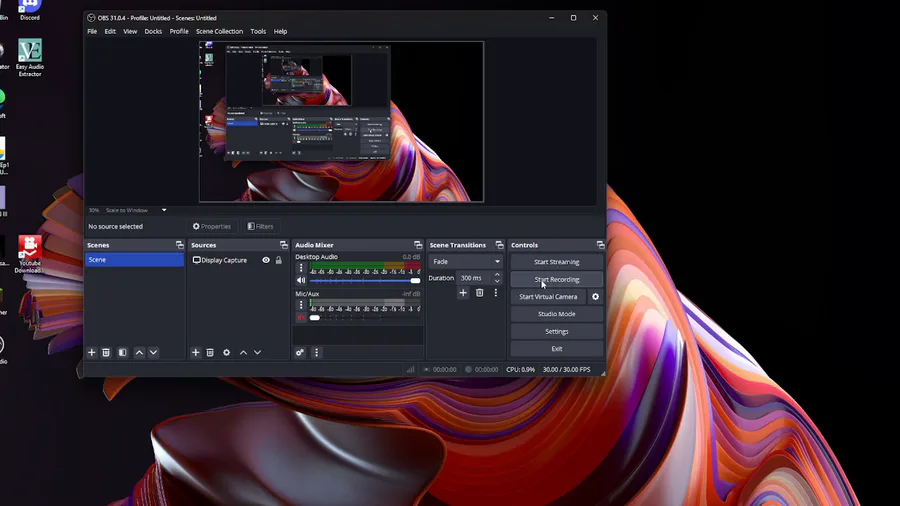Click CPU usage status text
This screenshot has width=900, height=506.
(x=521, y=369)
